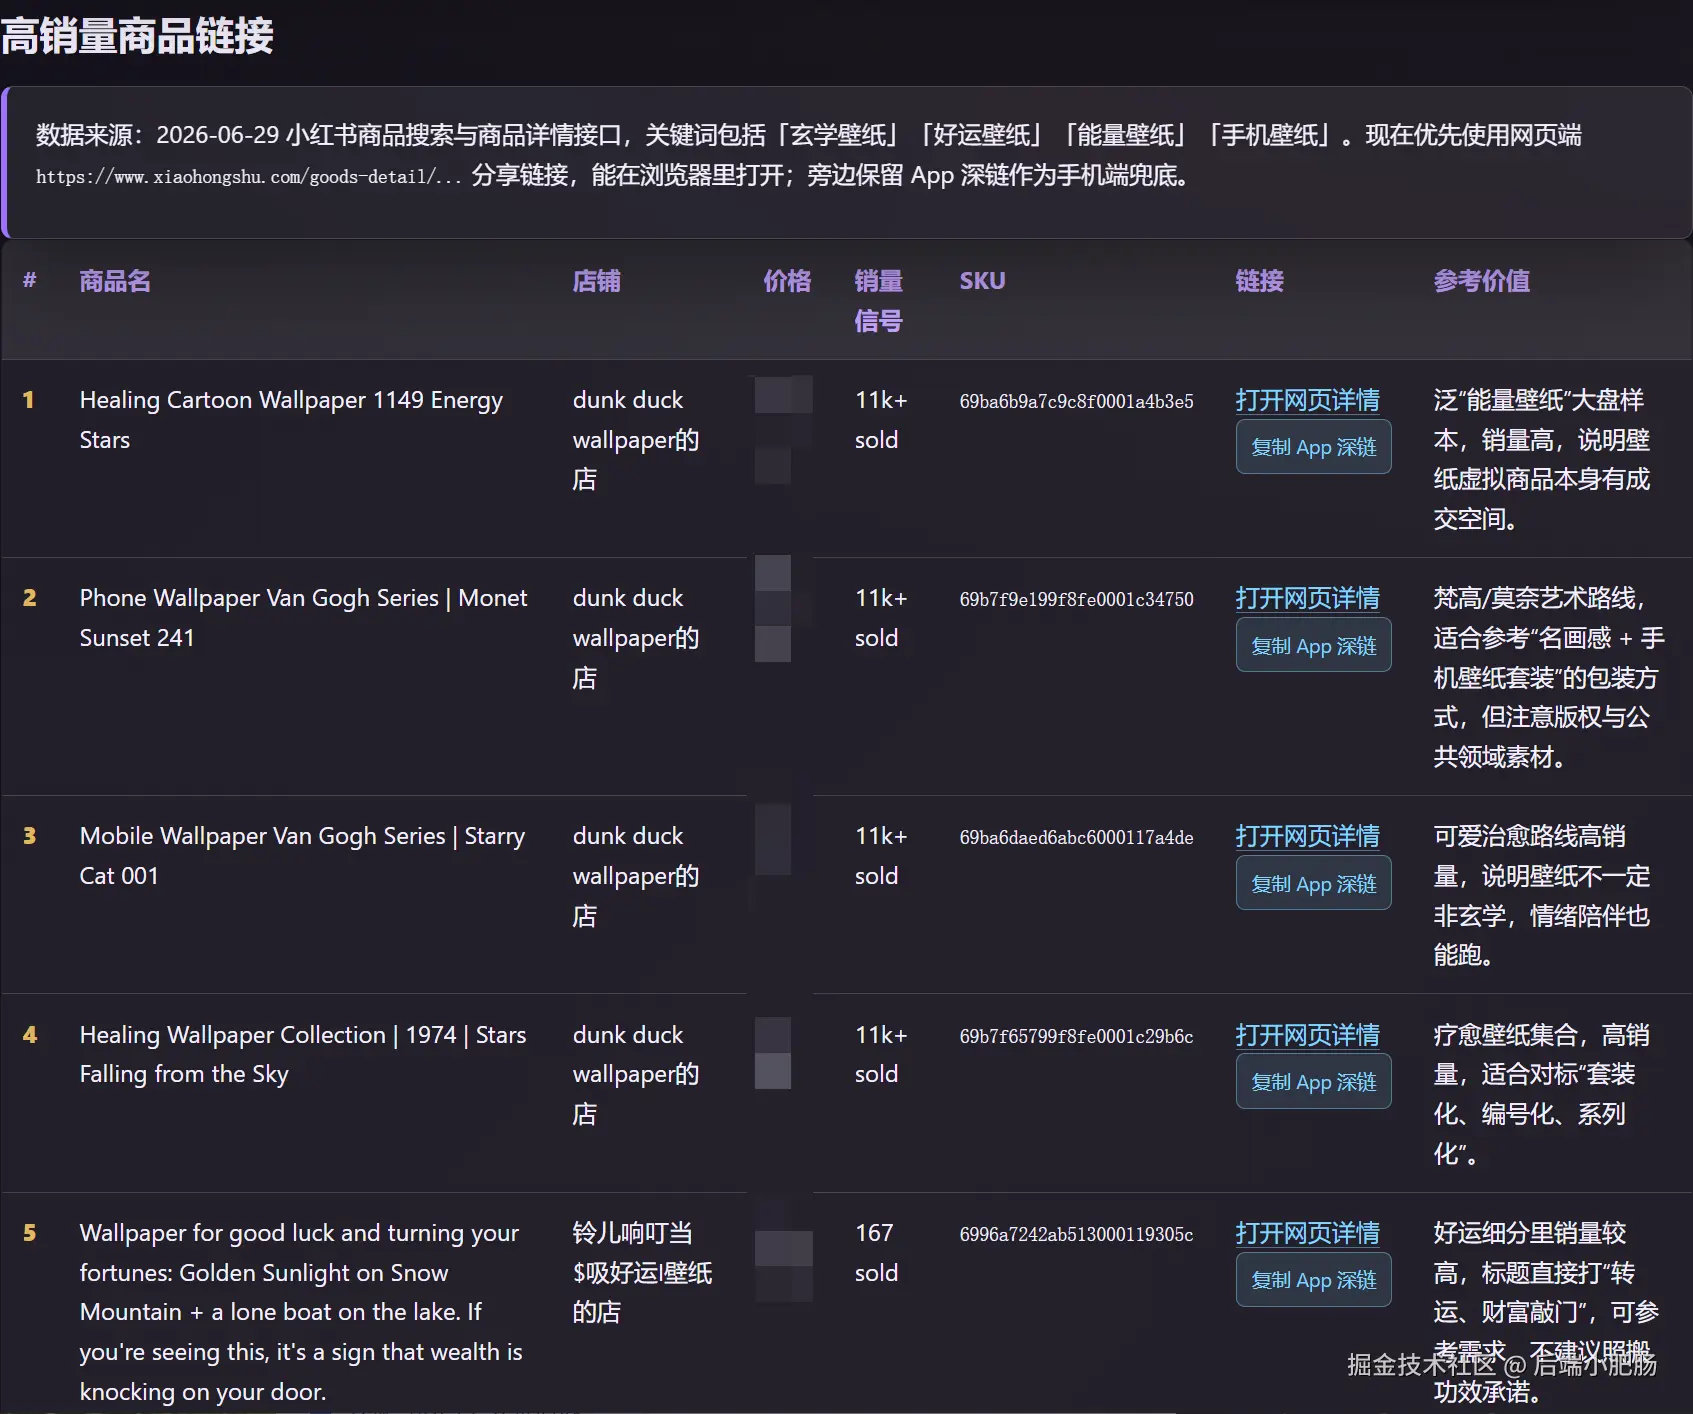The width and height of the screenshot is (1693, 1414).
Task: Click the SKU column header
Action: pos(982,281)
